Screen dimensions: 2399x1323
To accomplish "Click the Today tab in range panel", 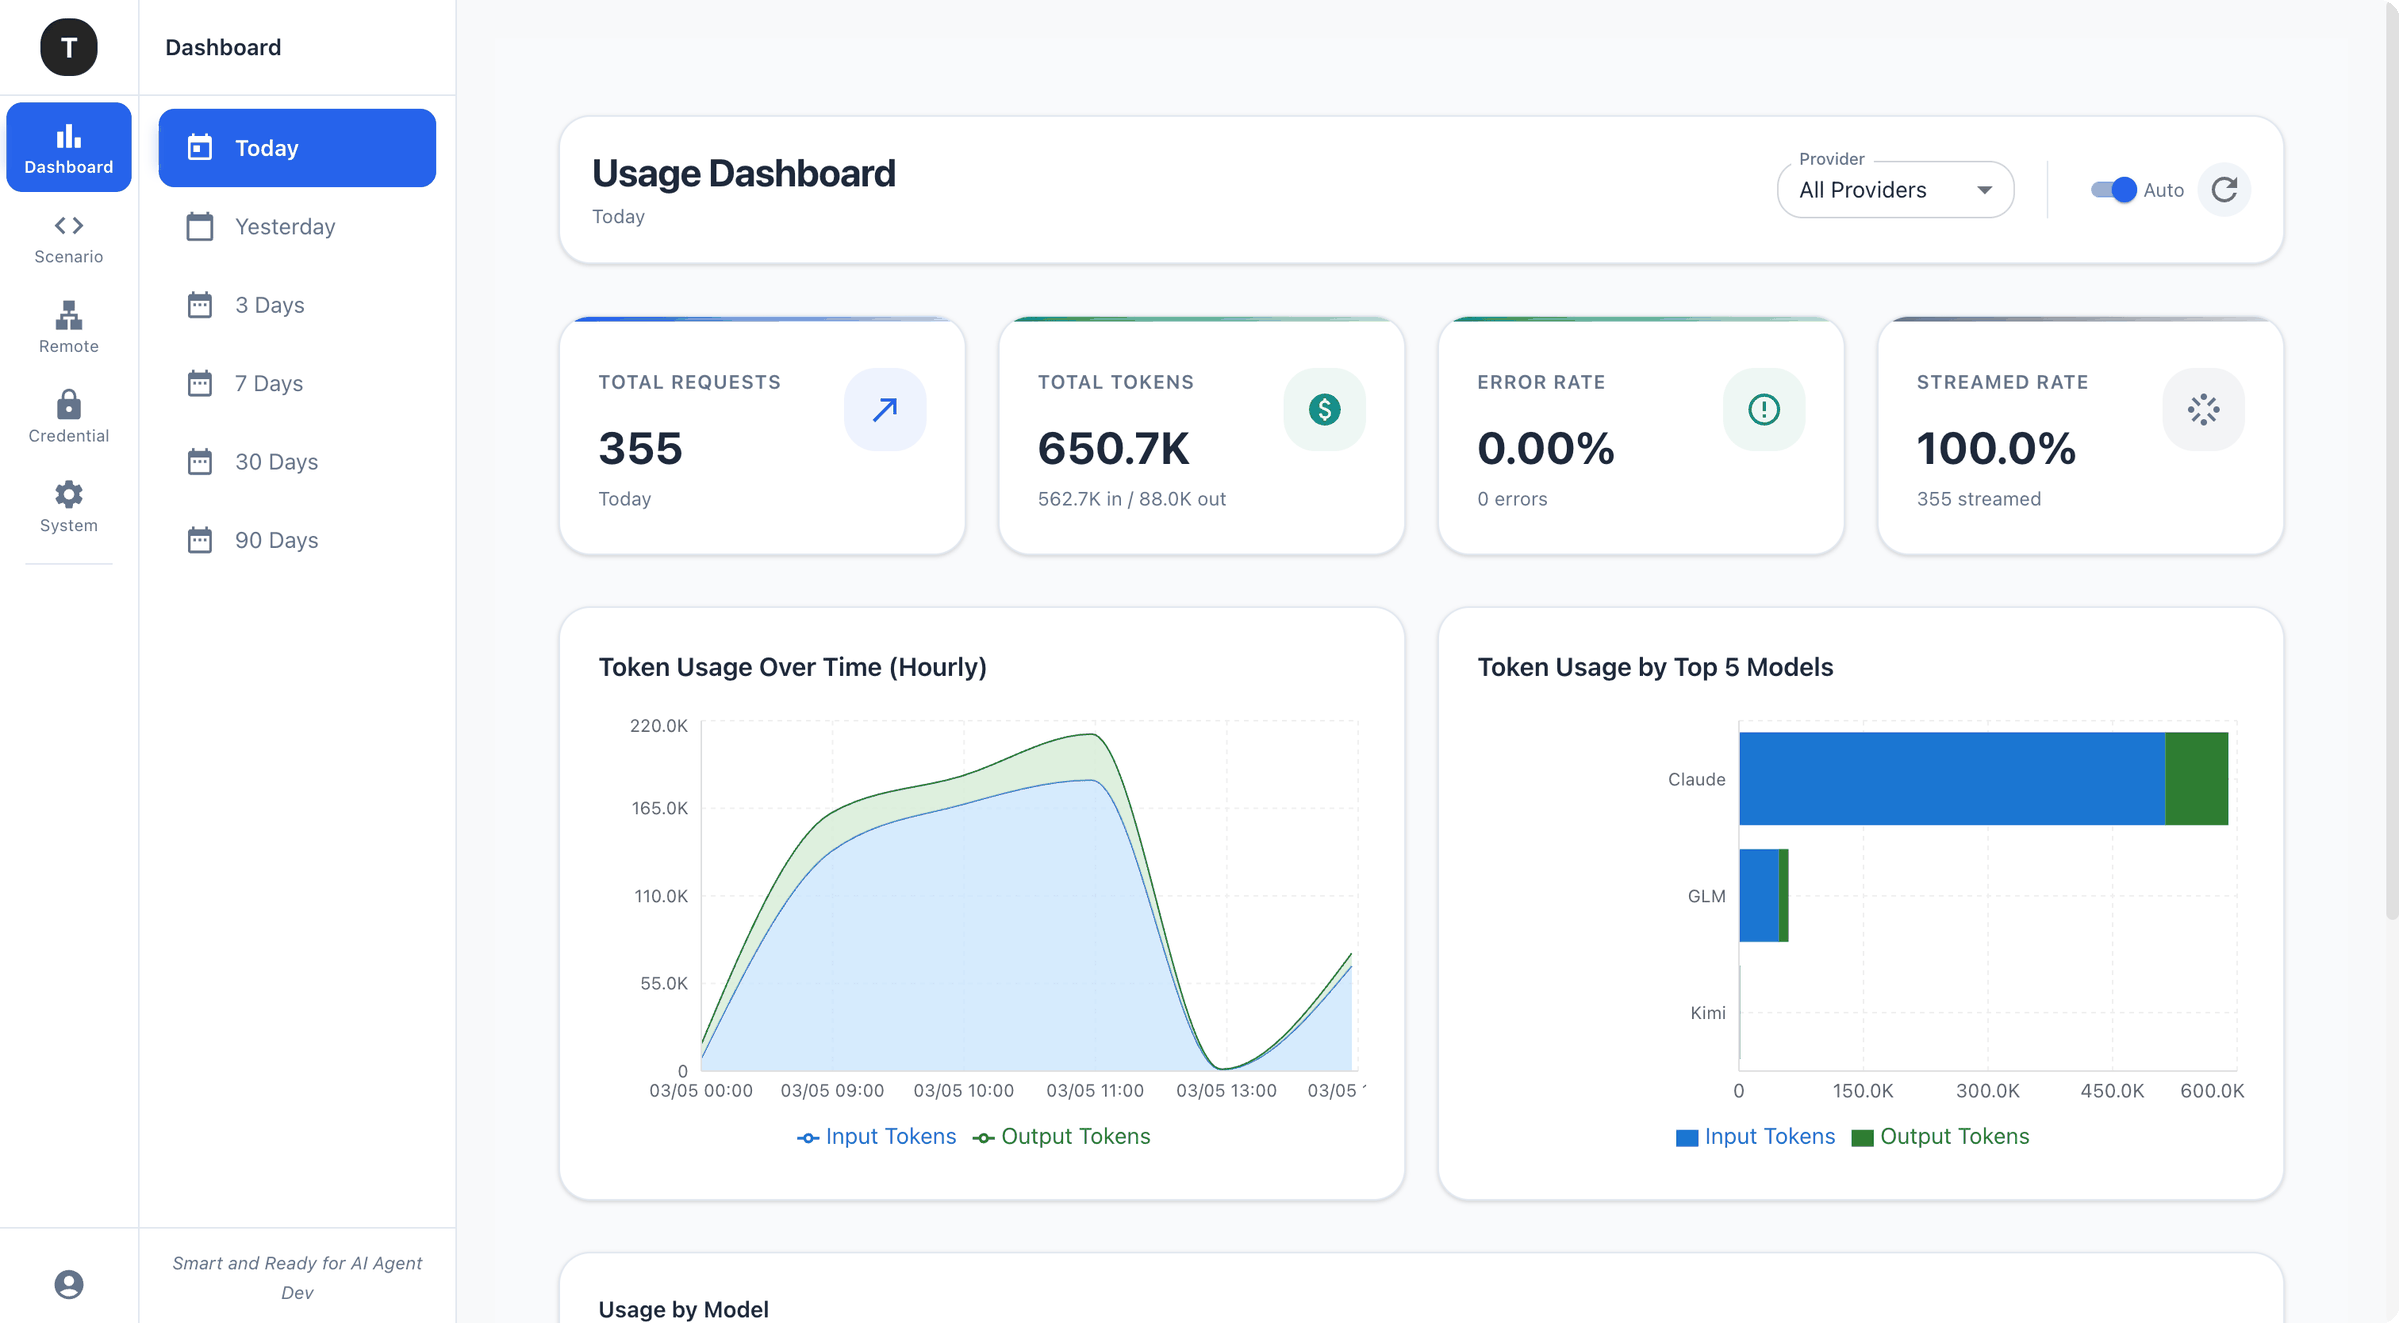I will [296, 147].
